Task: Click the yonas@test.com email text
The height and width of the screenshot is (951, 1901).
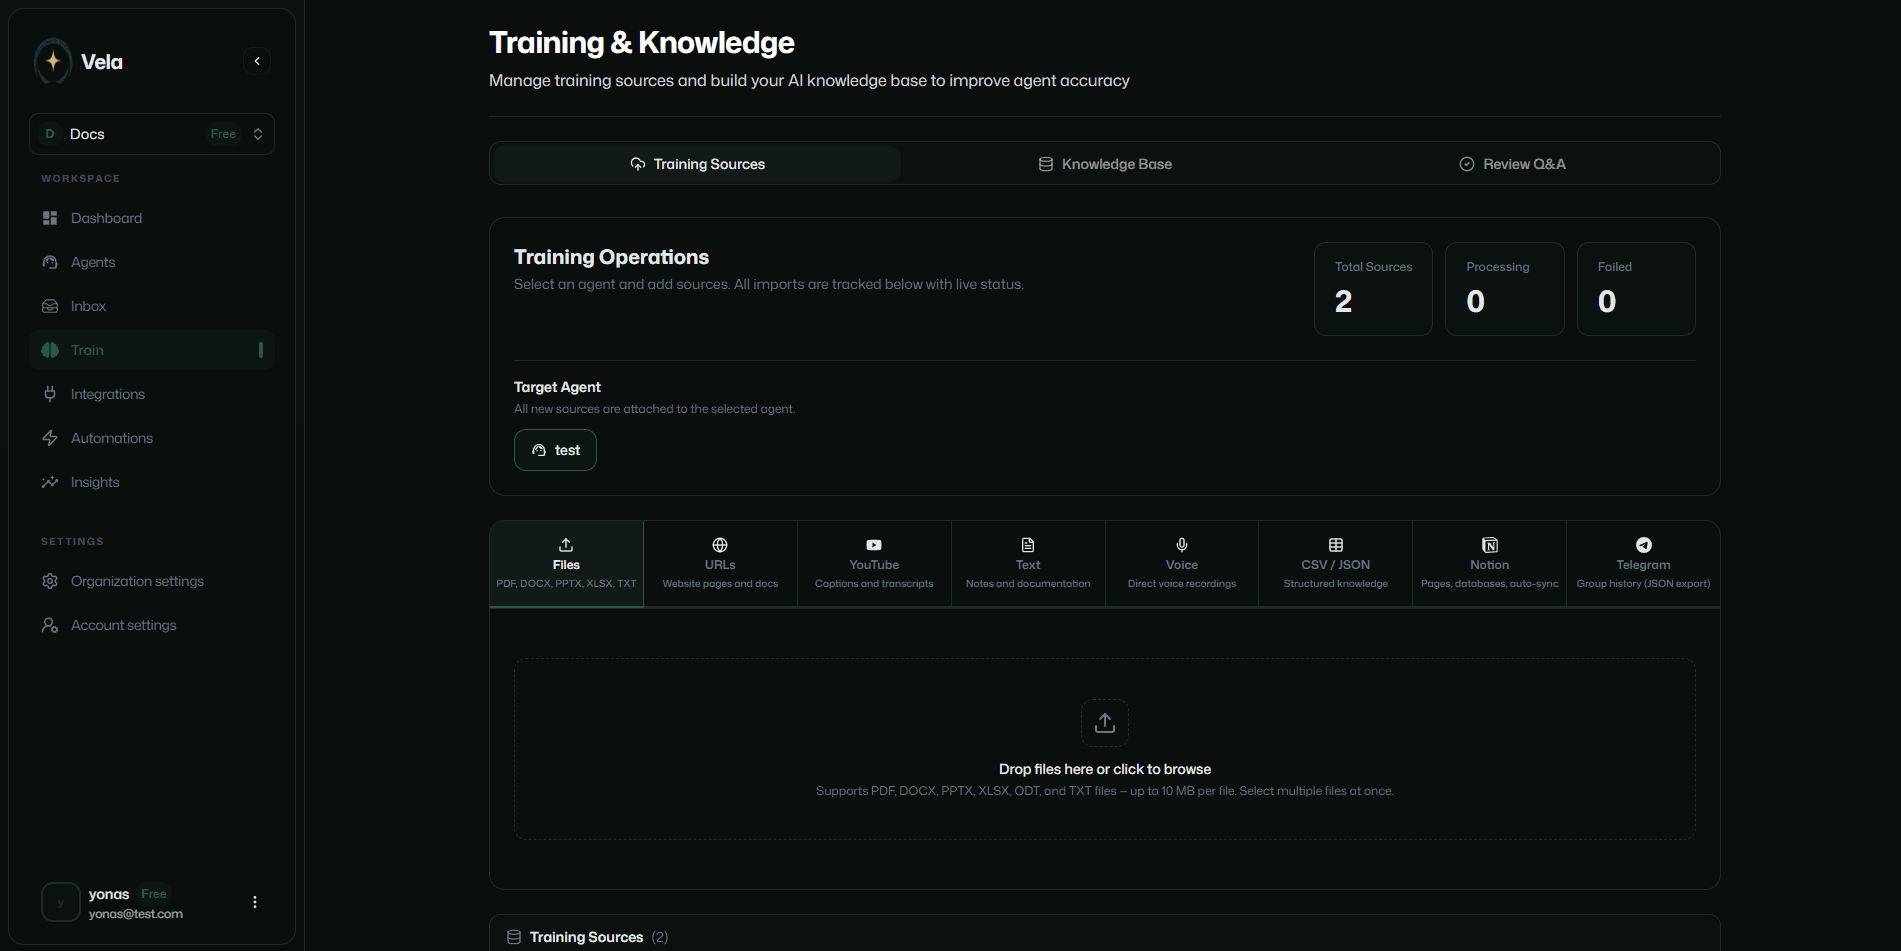Action: point(136,914)
